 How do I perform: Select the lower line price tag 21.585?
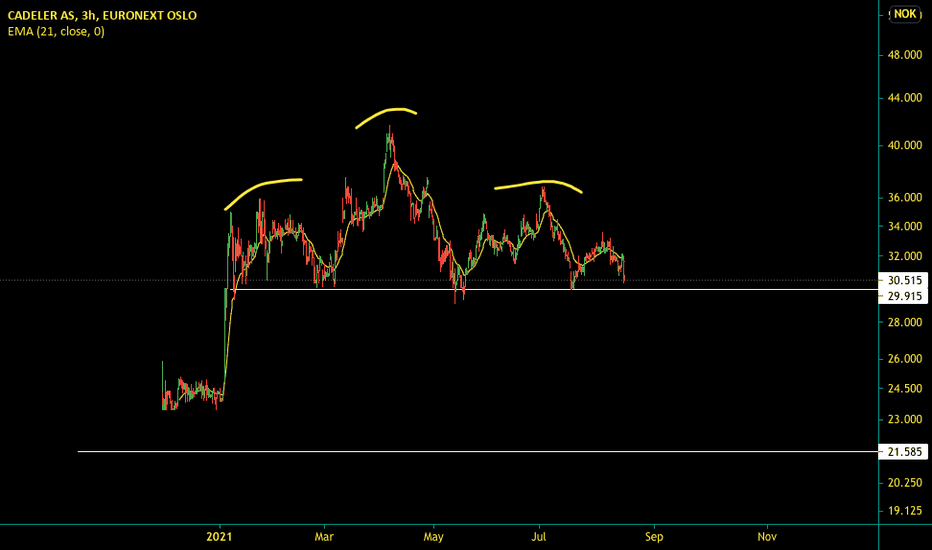click(x=903, y=452)
